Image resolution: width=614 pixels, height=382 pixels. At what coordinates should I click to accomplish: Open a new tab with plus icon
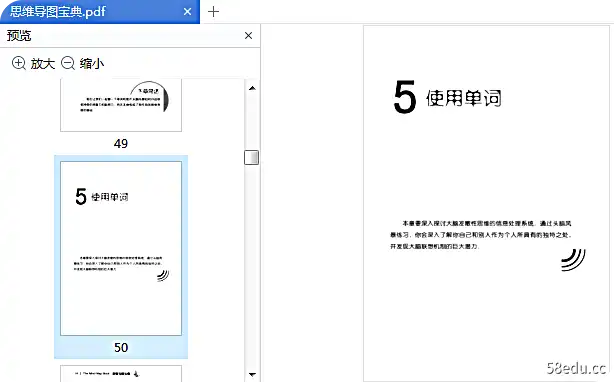[213, 12]
